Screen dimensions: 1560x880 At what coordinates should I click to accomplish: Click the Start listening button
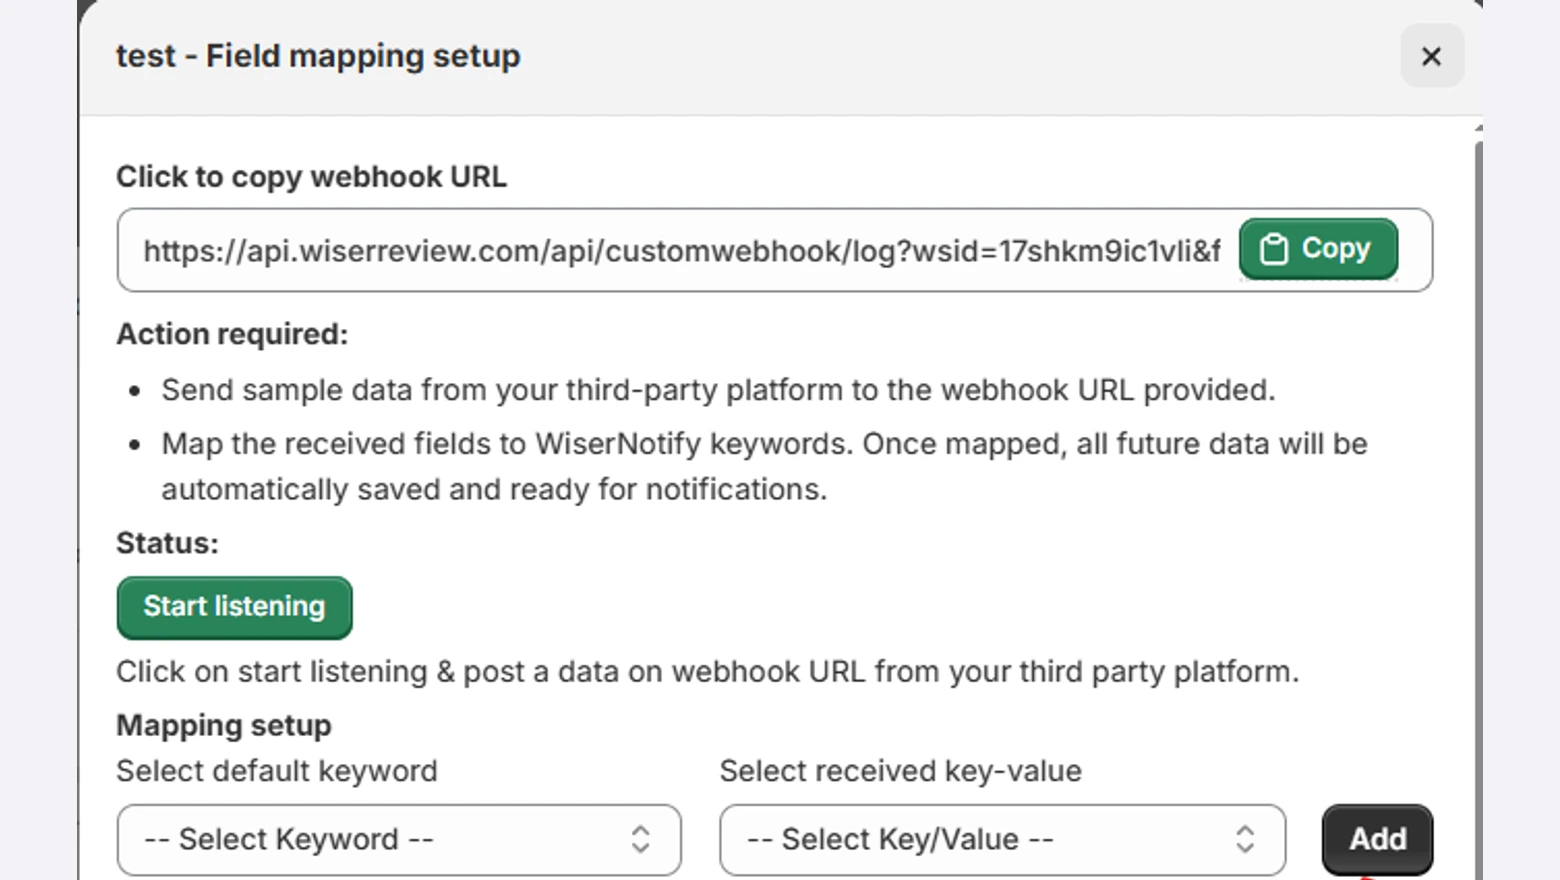(234, 607)
